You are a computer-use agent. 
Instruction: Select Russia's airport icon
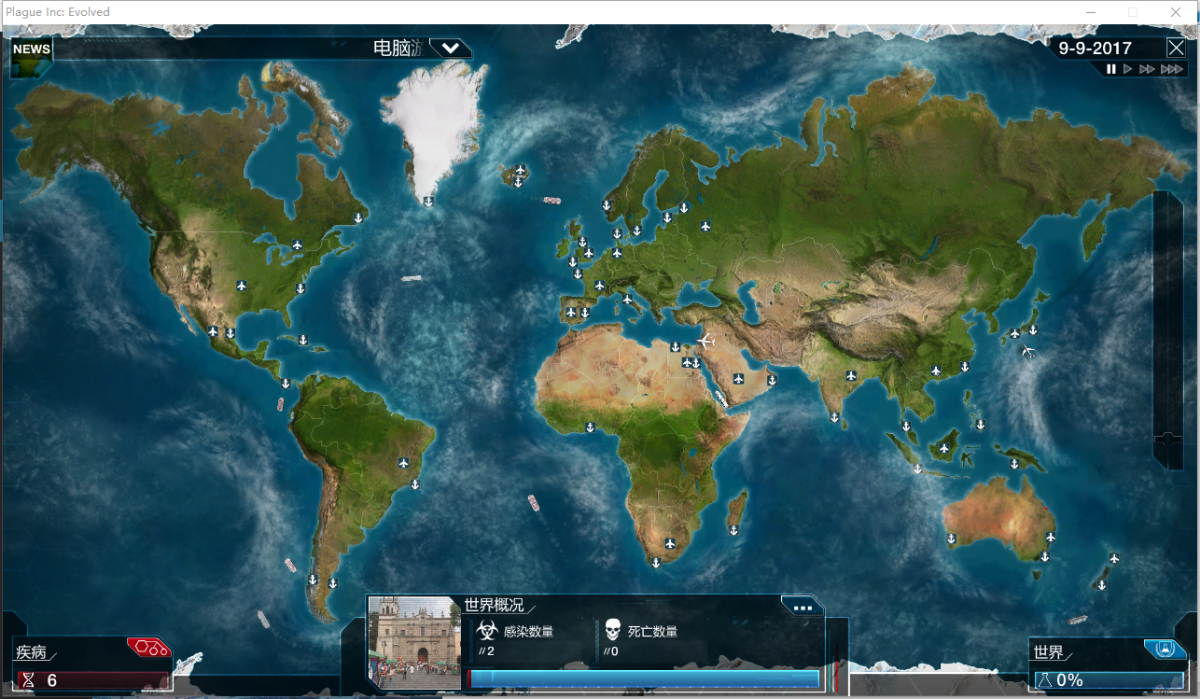(x=705, y=226)
